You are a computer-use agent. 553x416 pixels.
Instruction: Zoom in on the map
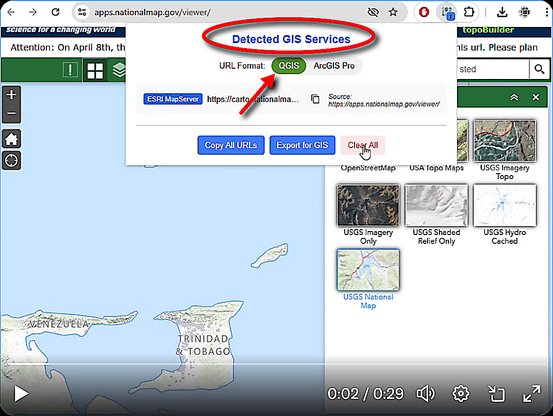(11, 95)
